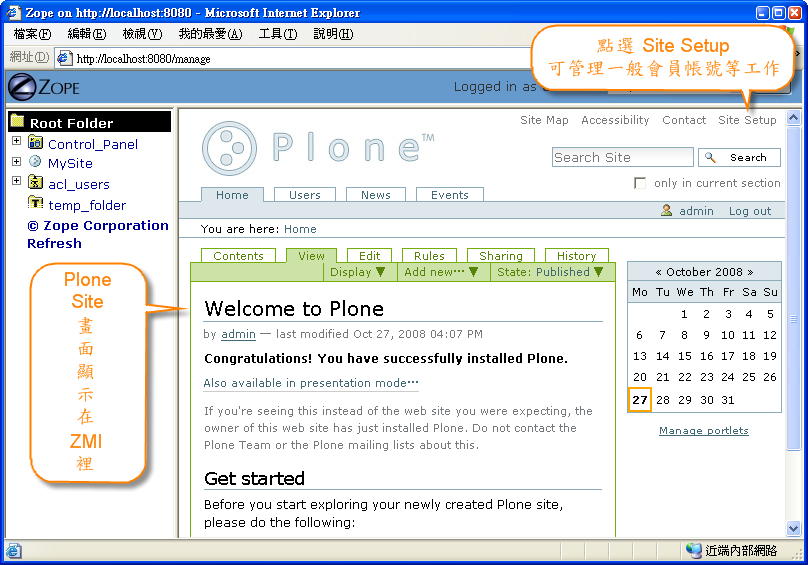The image size is (808, 565).
Task: Switch to the Events site tab
Action: click(450, 195)
